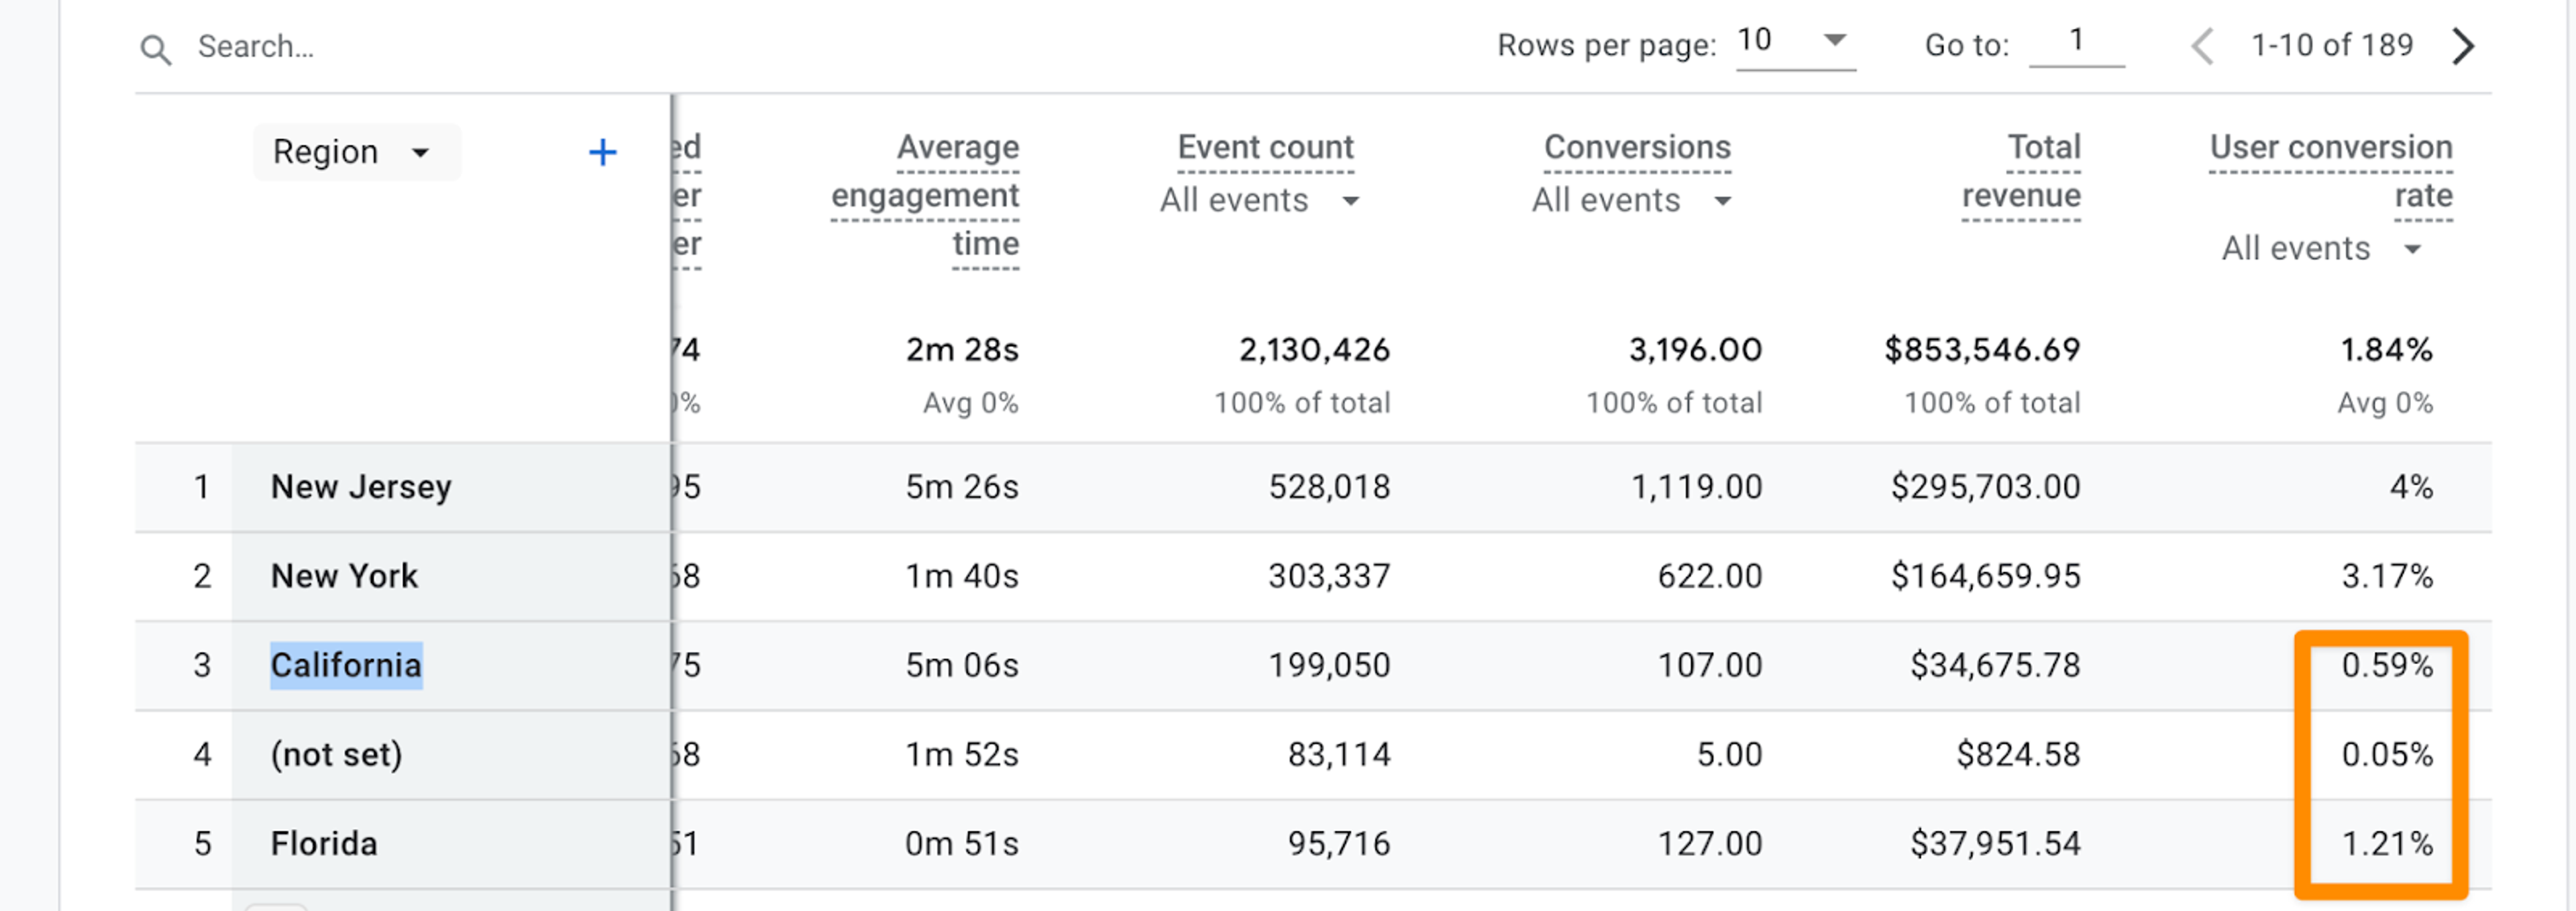Viewport: 2576px width, 911px height.
Task: Go to the next page arrow
Action: click(2464, 46)
